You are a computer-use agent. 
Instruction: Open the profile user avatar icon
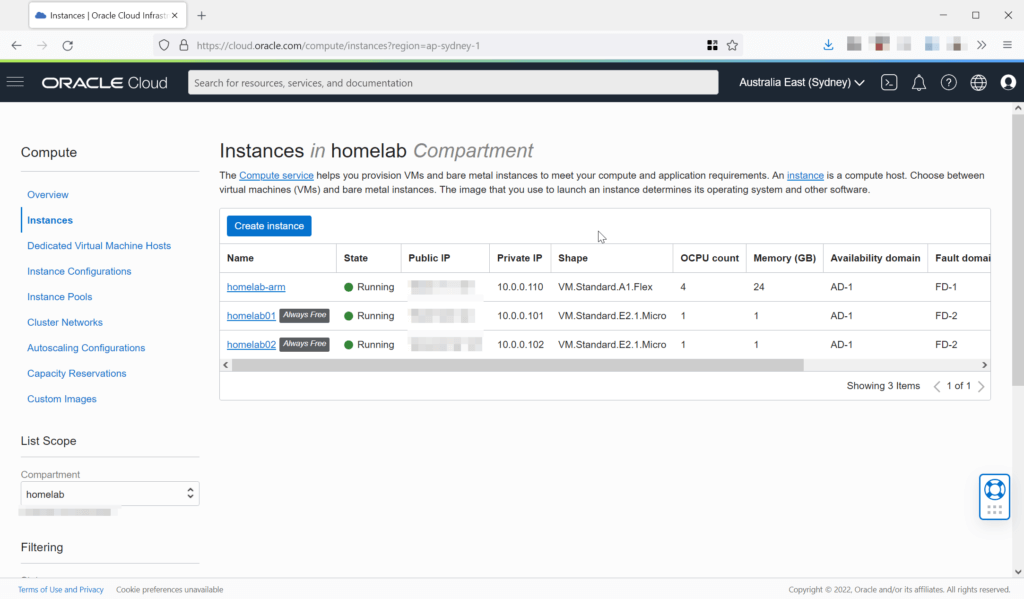[1008, 82]
